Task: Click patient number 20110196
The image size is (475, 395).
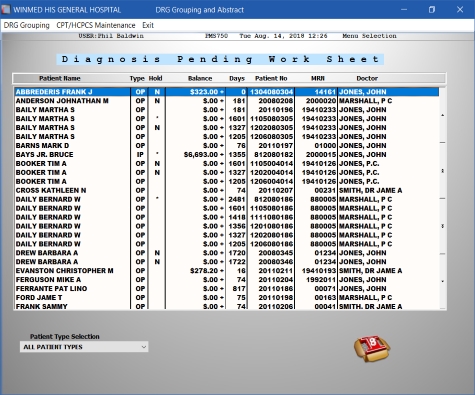Action: pos(276,110)
